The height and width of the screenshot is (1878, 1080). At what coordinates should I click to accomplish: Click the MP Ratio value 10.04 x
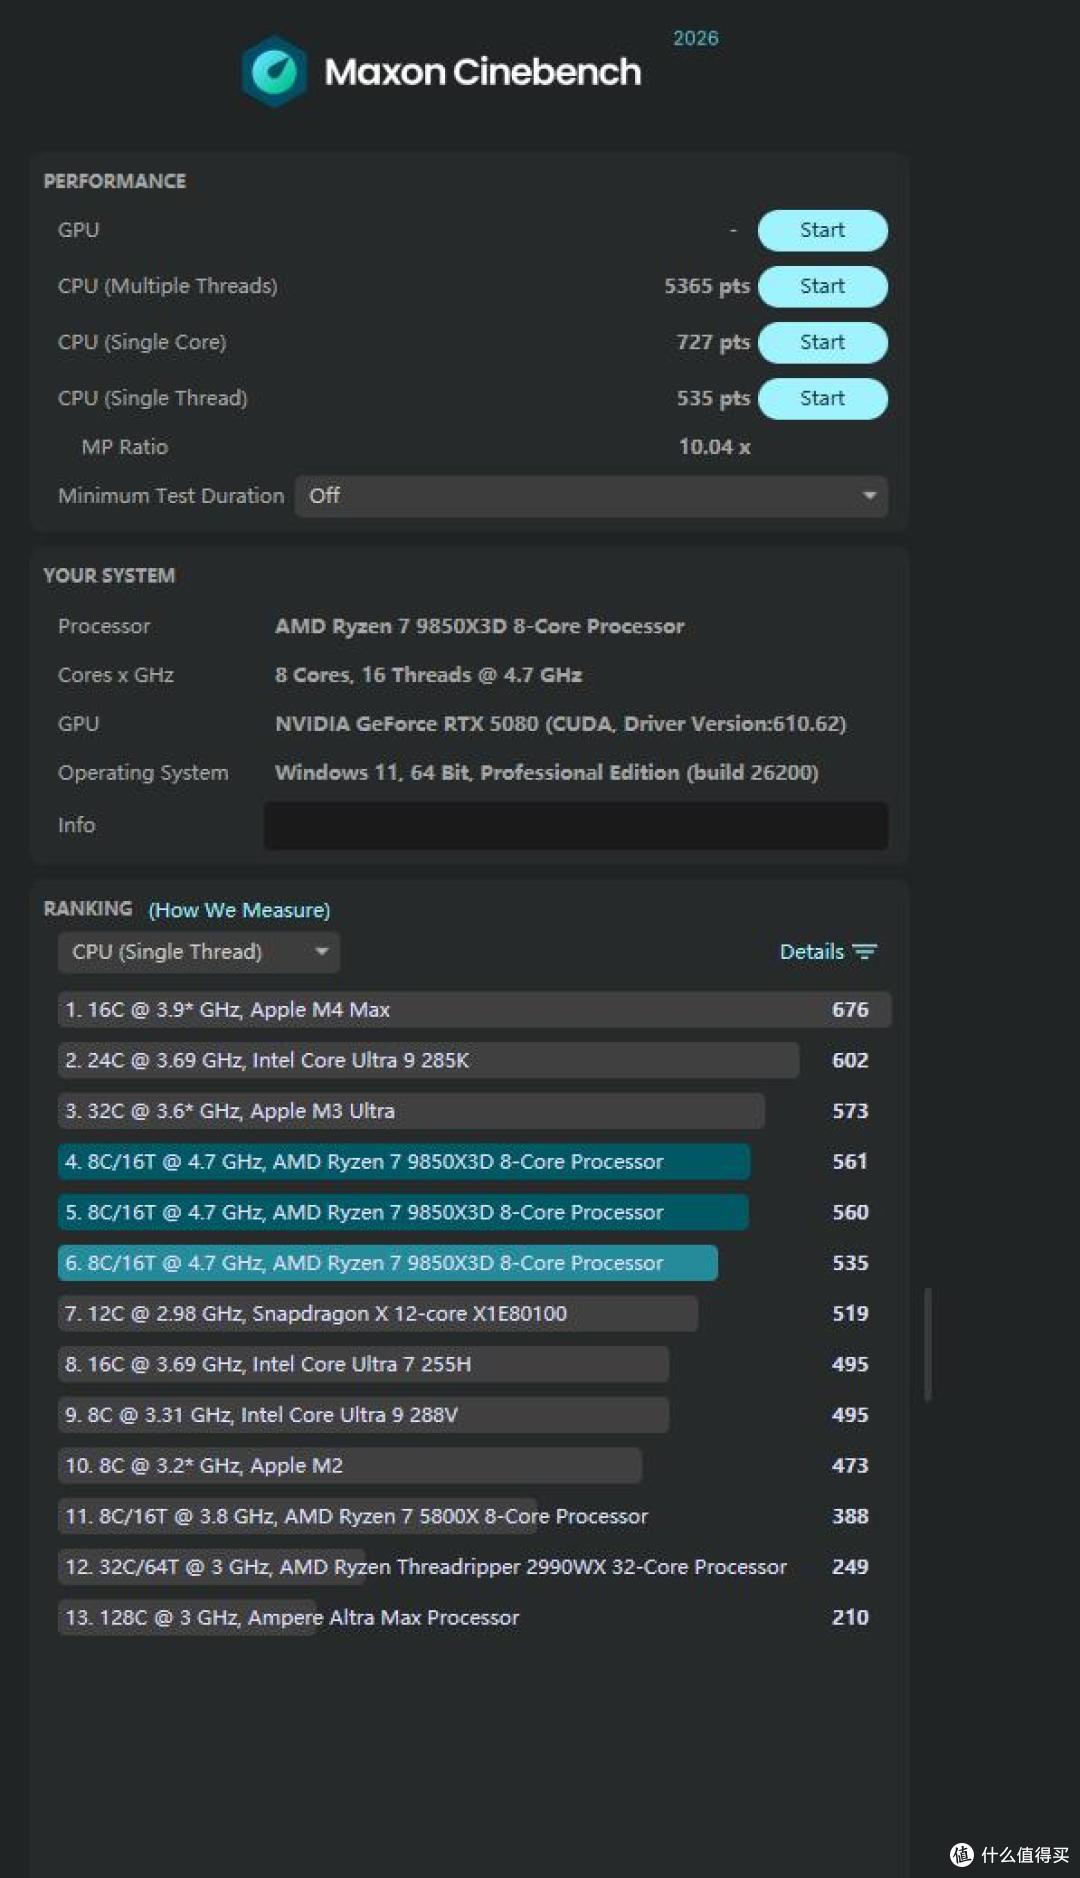[714, 447]
